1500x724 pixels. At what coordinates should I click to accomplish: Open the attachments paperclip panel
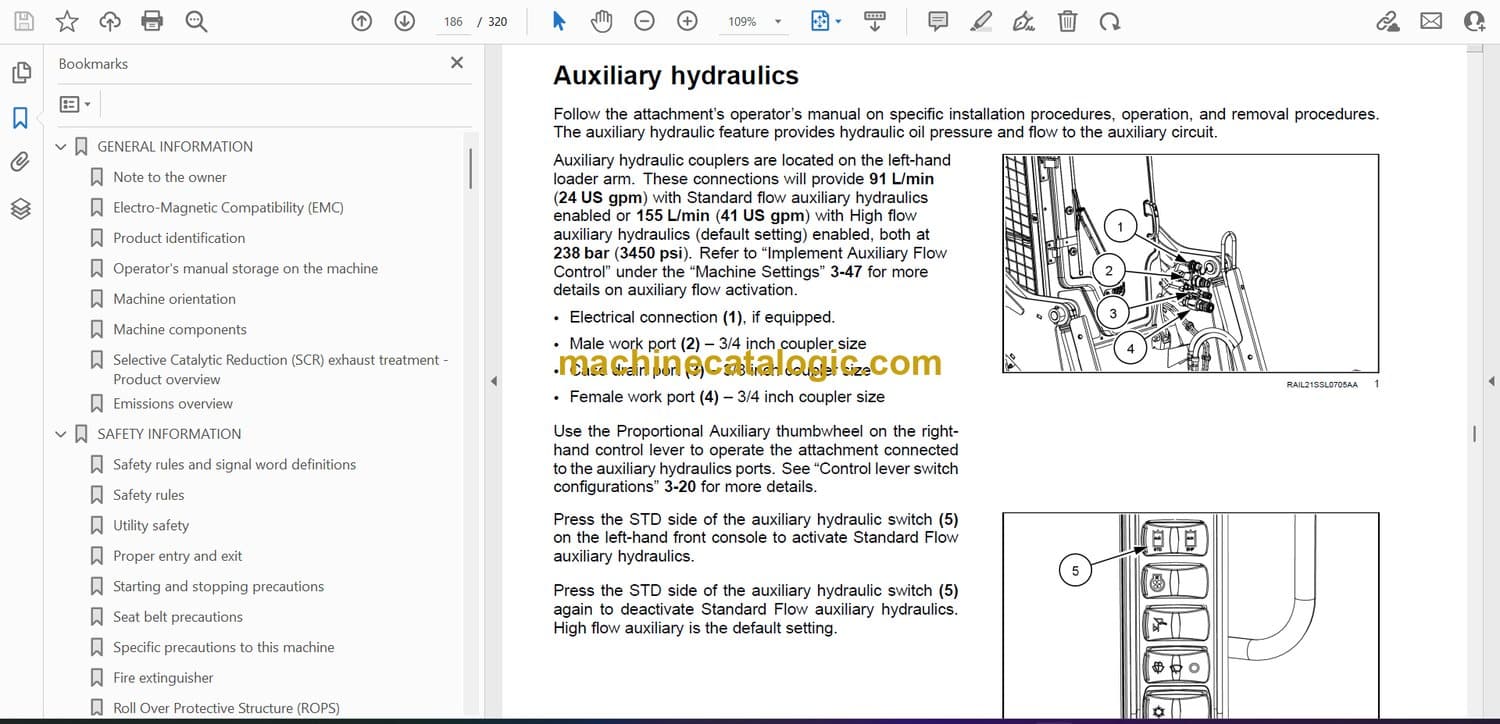click(x=20, y=162)
